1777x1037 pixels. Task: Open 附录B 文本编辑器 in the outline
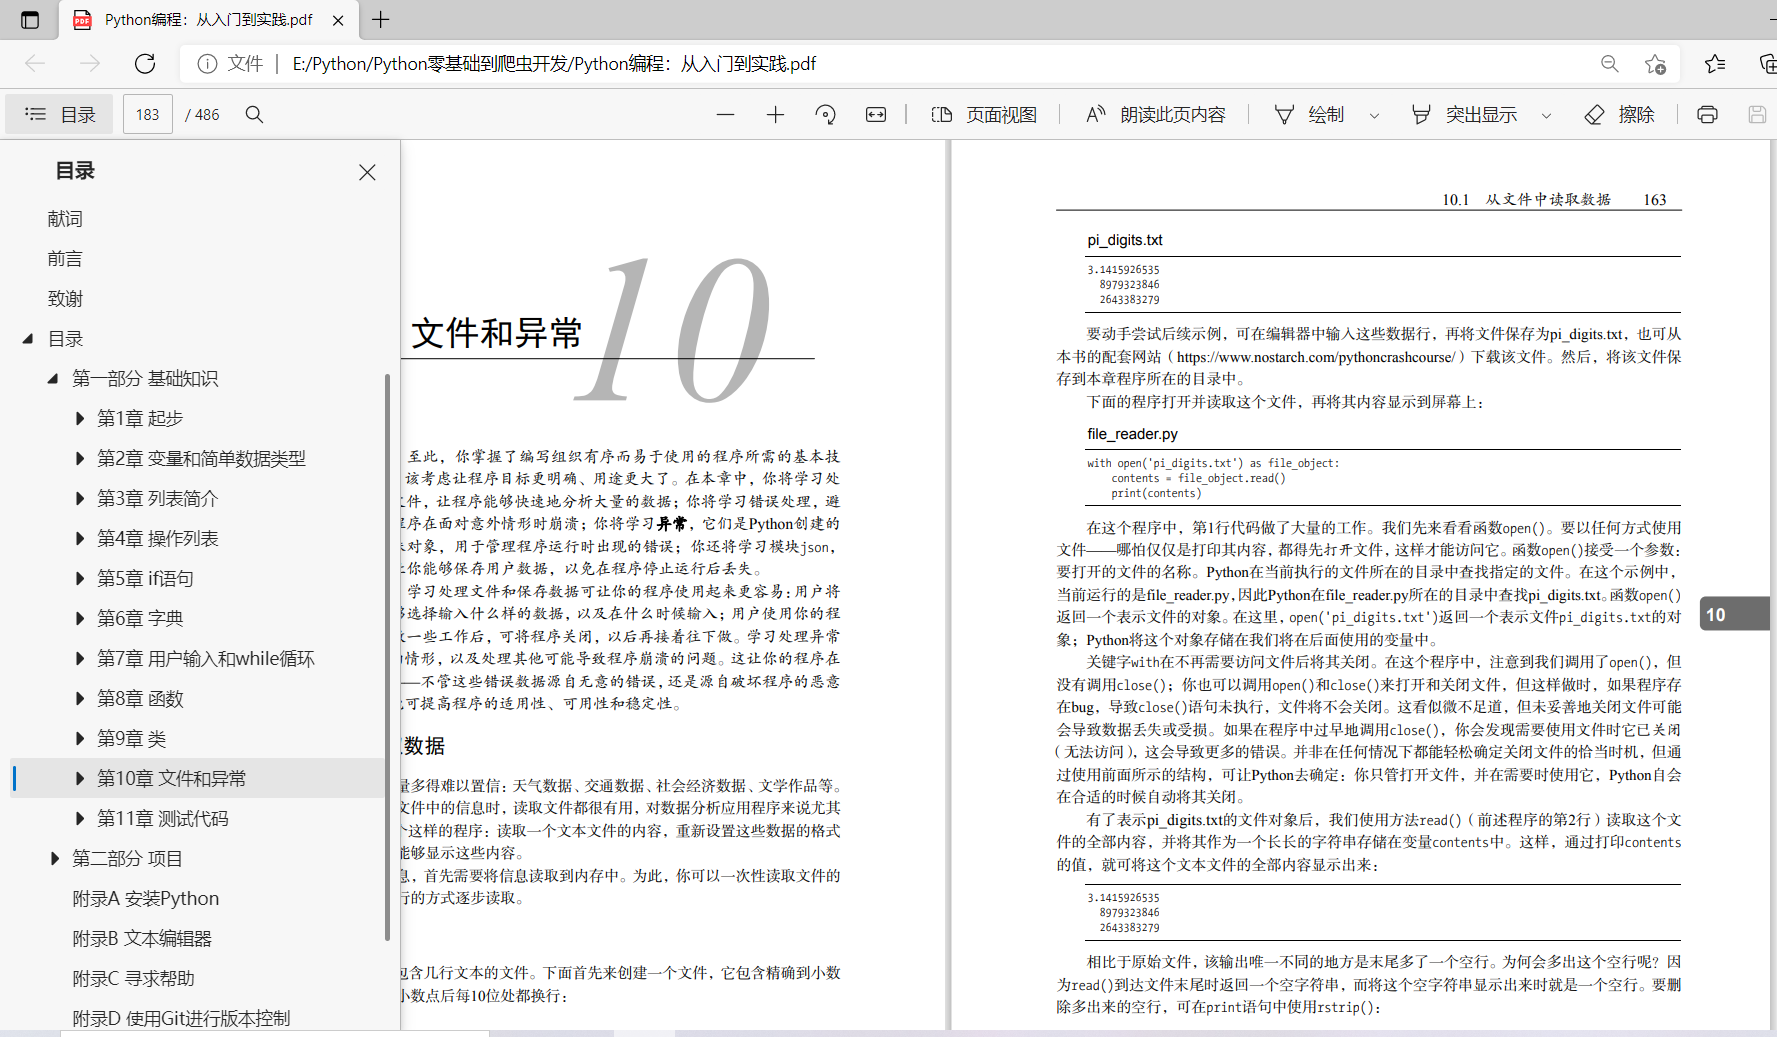coord(142,939)
